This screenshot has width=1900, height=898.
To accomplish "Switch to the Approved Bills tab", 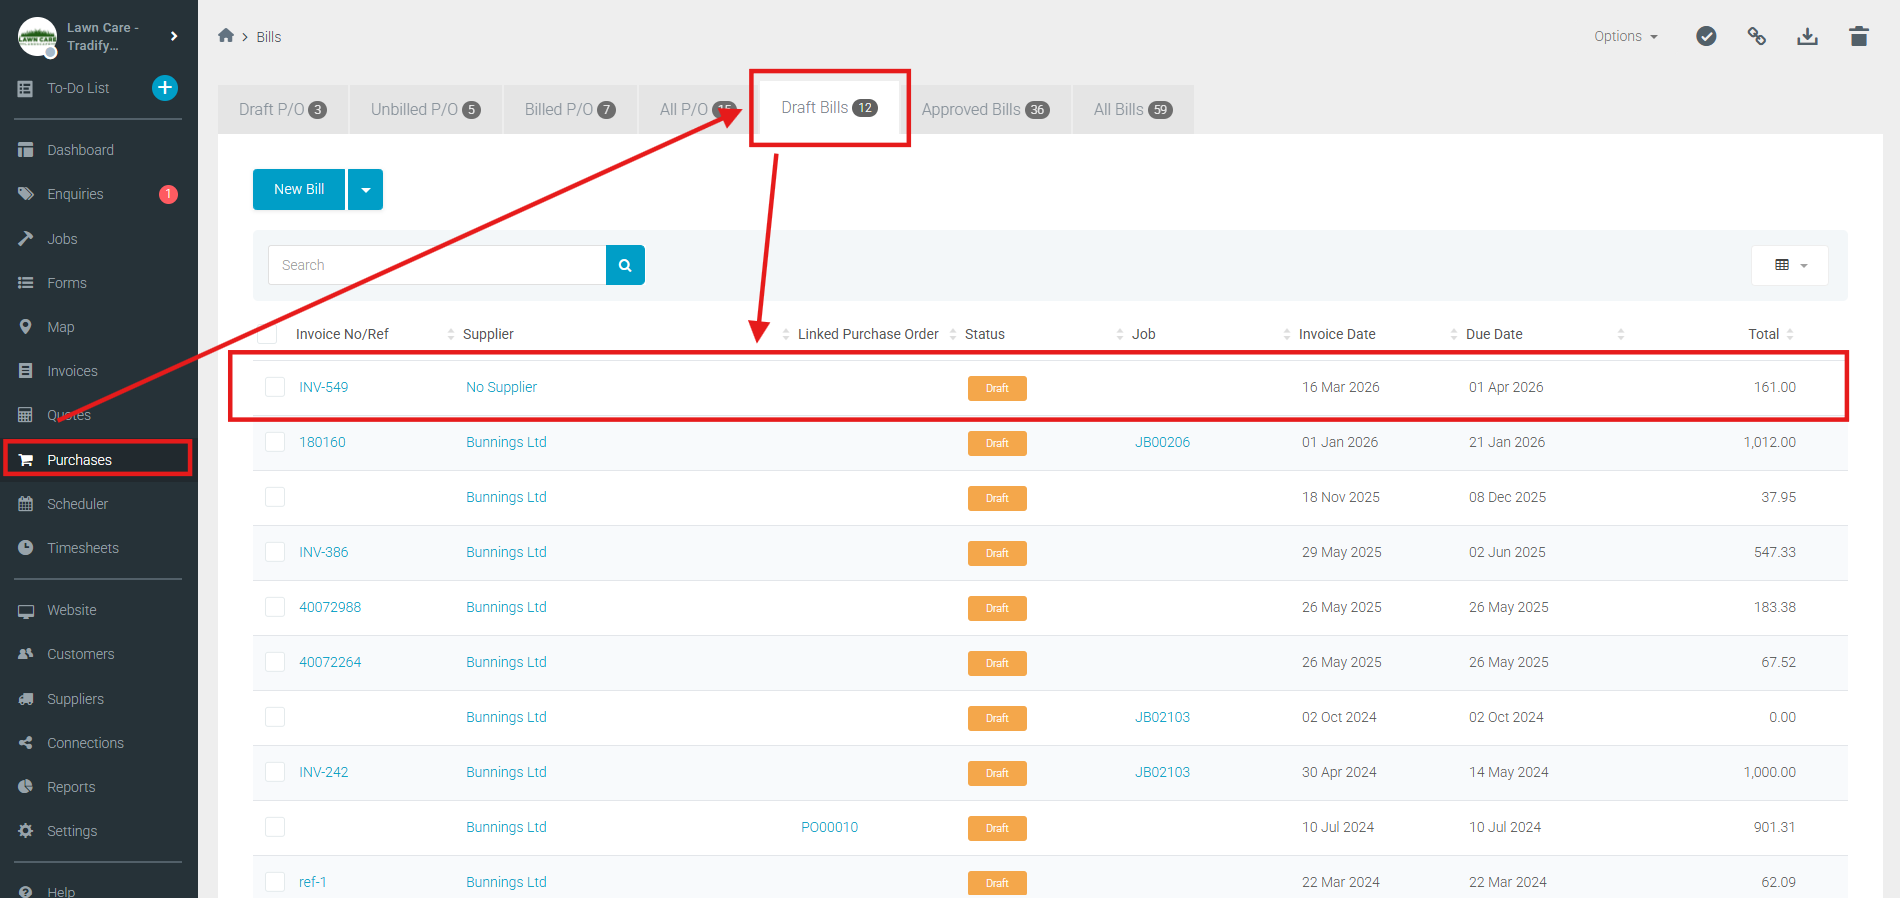I will 985,109.
